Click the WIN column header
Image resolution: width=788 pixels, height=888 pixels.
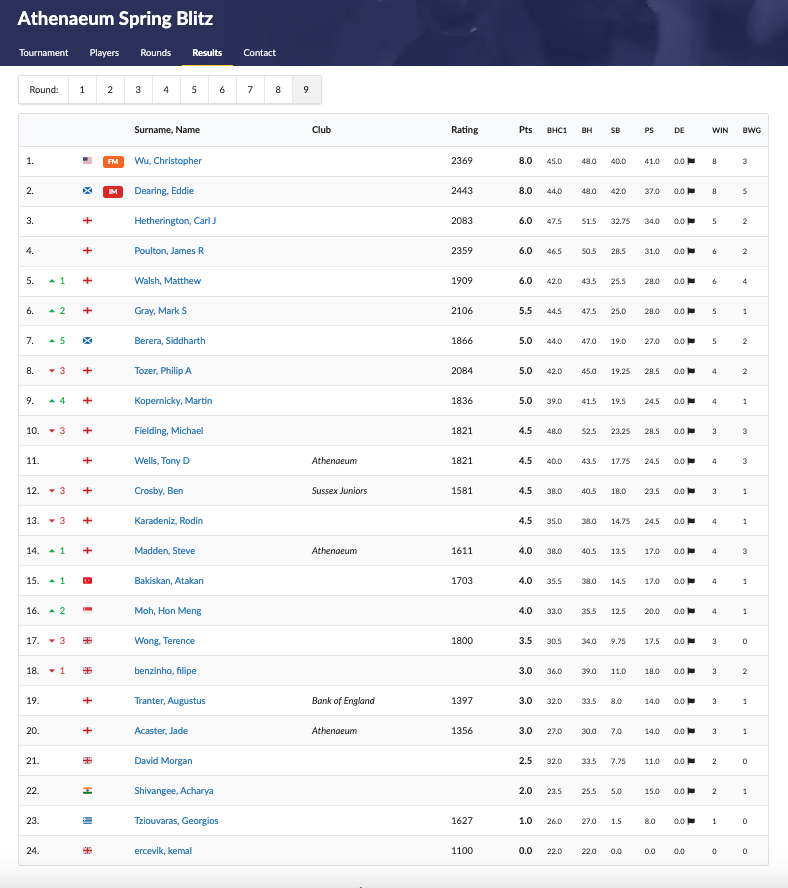pos(720,130)
